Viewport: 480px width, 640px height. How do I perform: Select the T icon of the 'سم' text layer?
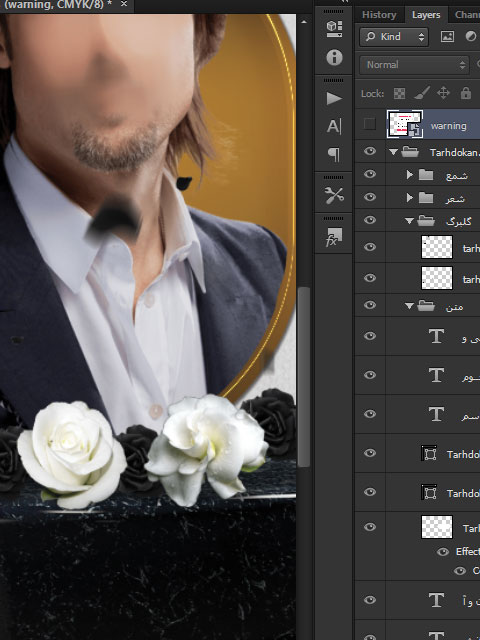coord(436,414)
